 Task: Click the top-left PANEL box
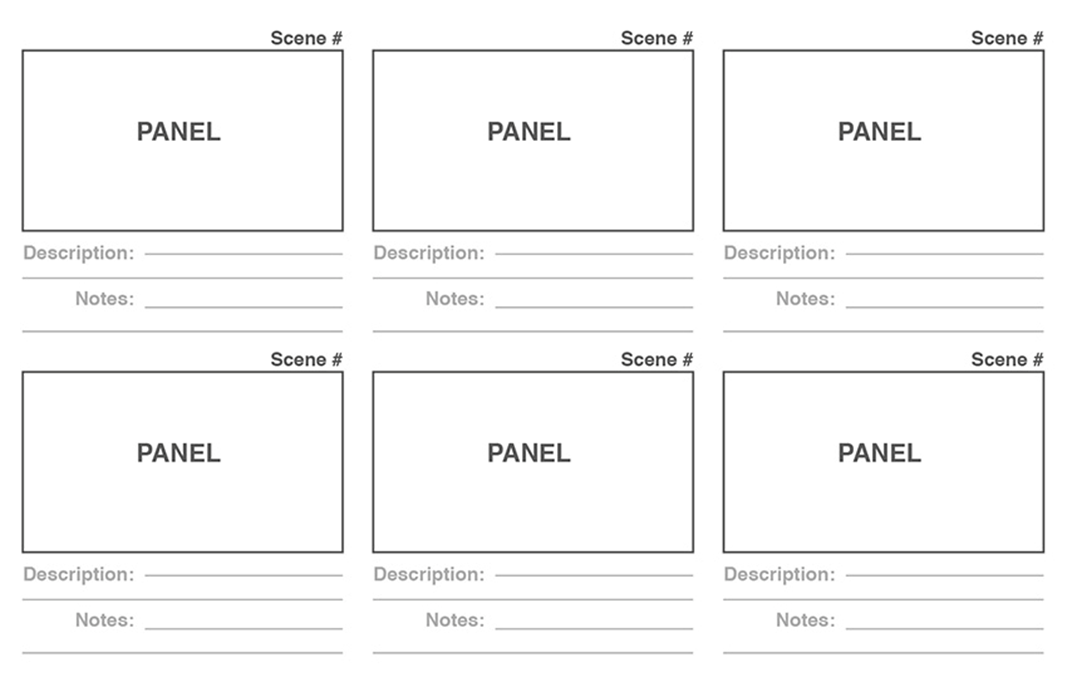(182, 140)
